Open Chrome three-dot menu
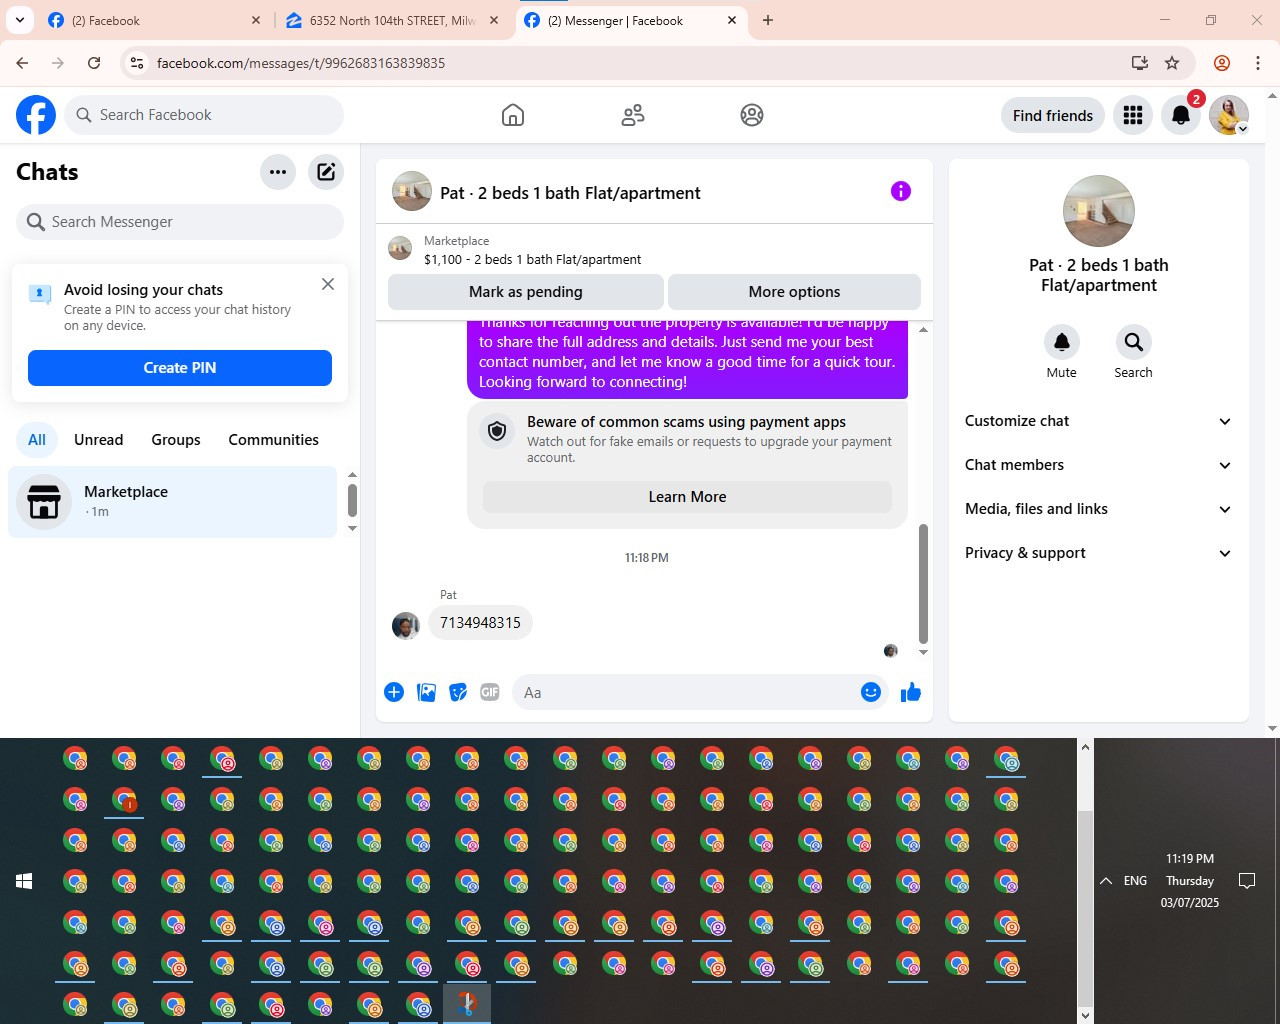This screenshot has height=1024, width=1280. (1258, 63)
